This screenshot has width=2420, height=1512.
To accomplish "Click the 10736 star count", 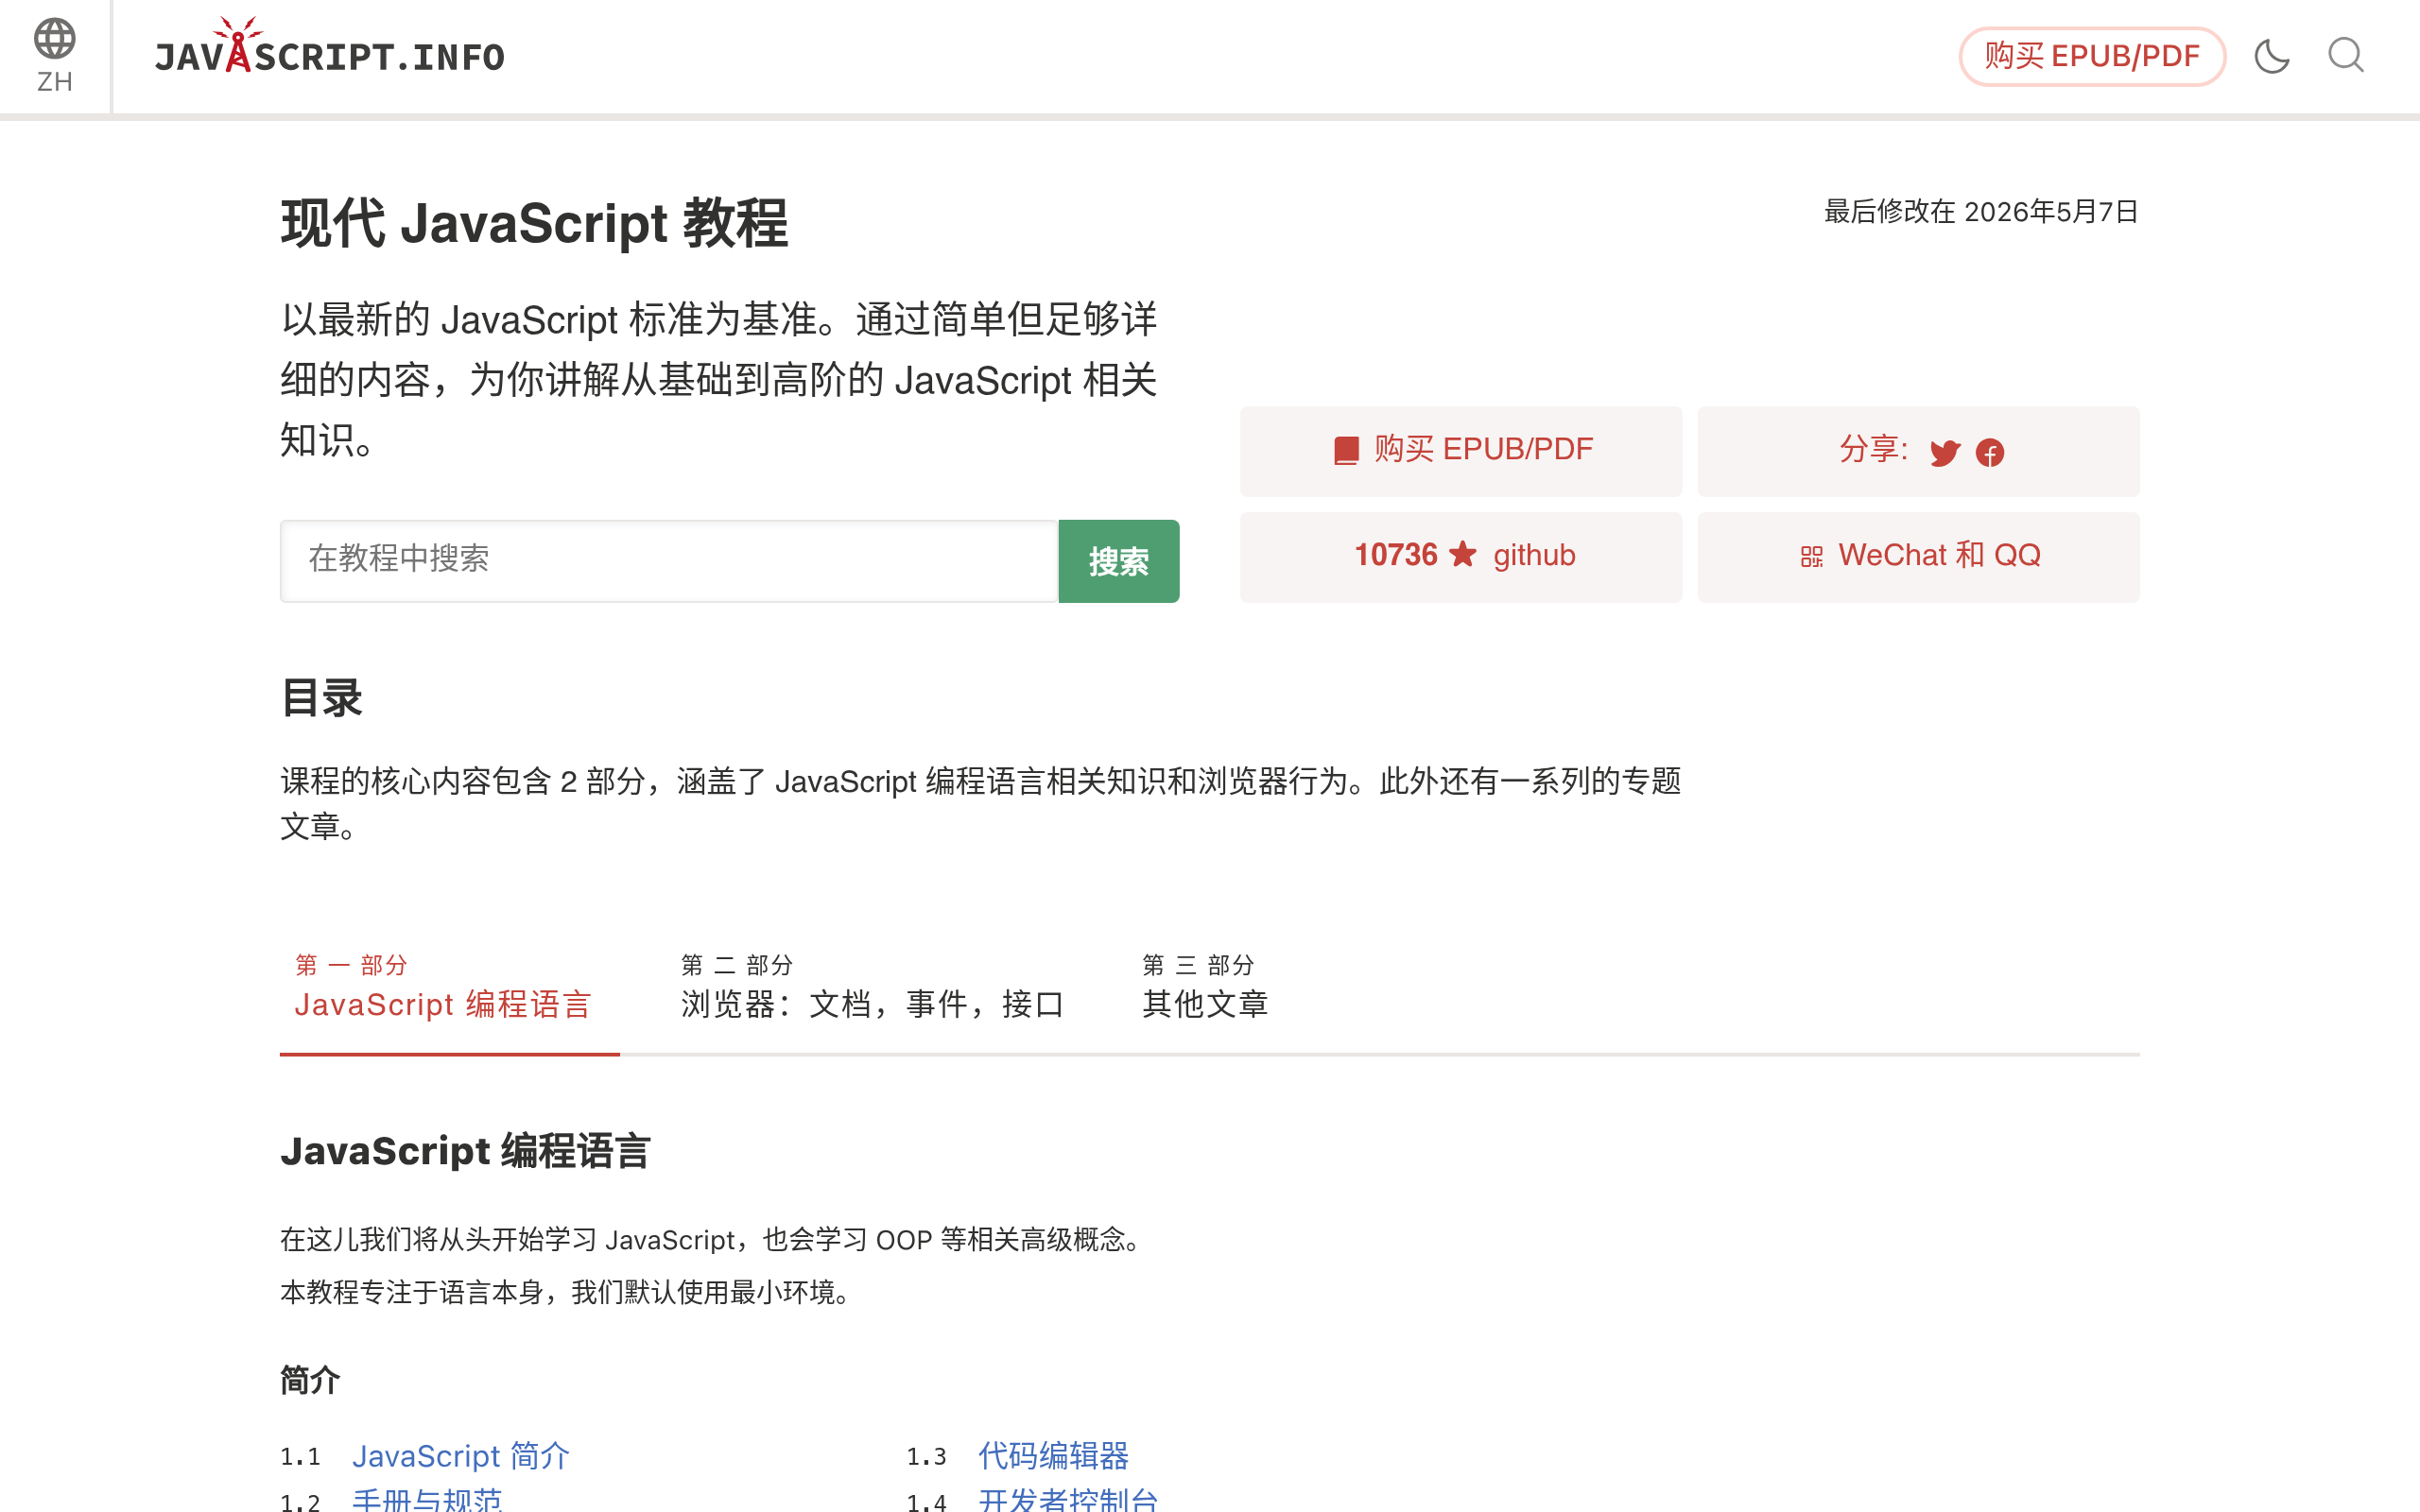I will tap(1395, 555).
